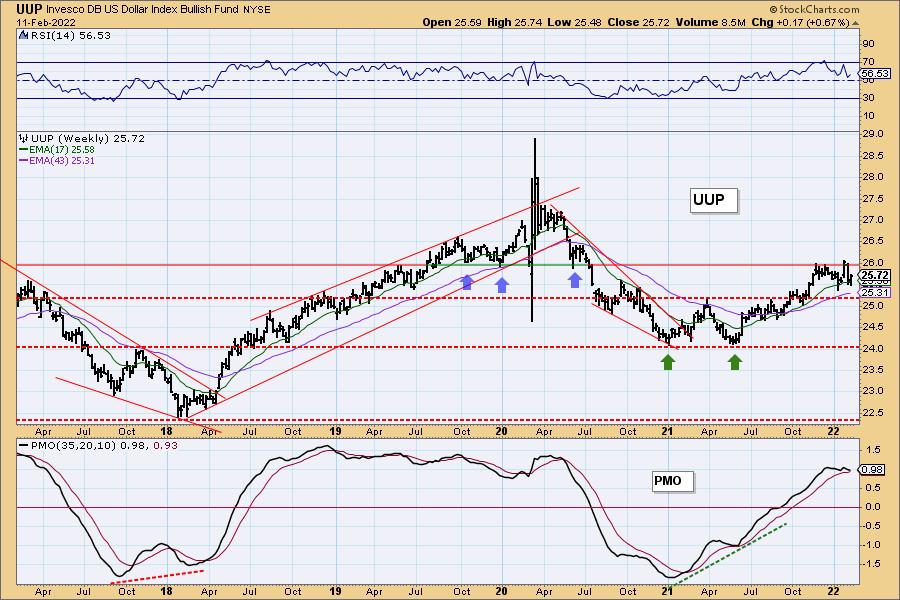
Task: Open the StockCharts.com copyright link
Action: pyautogui.click(x=814, y=9)
